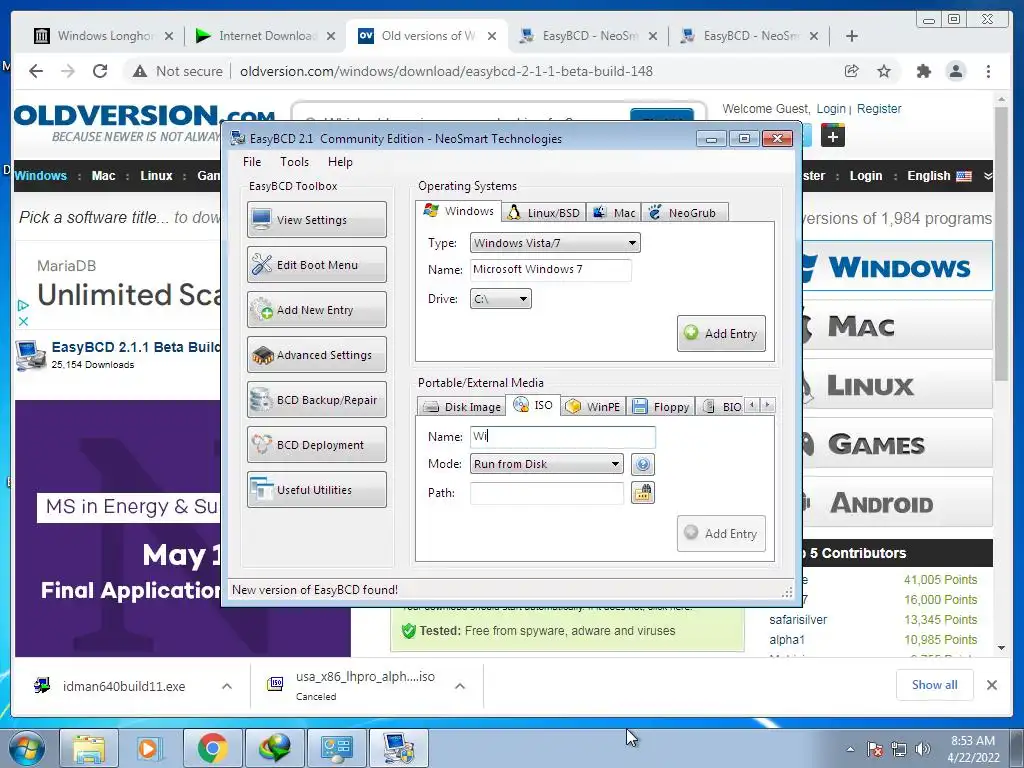Open the Help menu in EasyBCD

click(340, 162)
